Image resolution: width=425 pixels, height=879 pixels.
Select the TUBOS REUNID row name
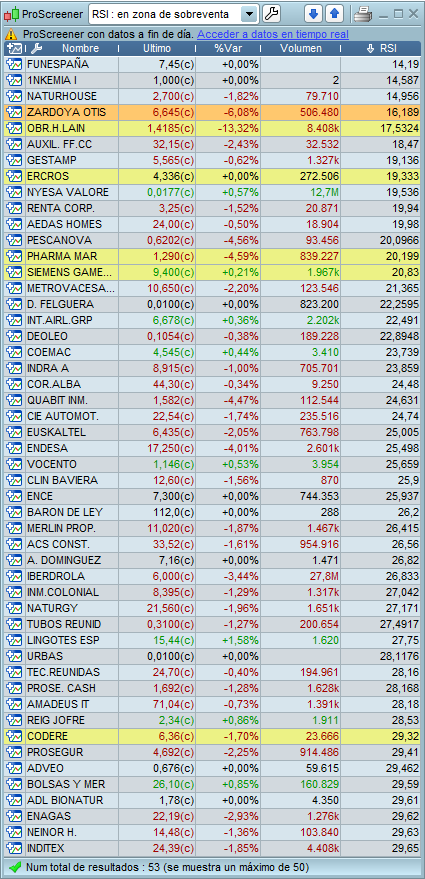point(64,624)
